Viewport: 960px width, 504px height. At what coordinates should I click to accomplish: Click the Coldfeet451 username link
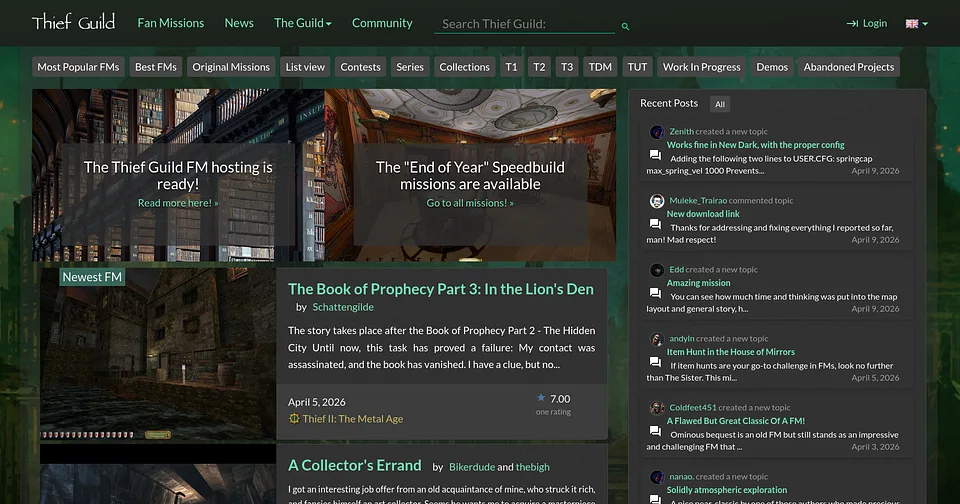pyautogui.click(x=692, y=408)
